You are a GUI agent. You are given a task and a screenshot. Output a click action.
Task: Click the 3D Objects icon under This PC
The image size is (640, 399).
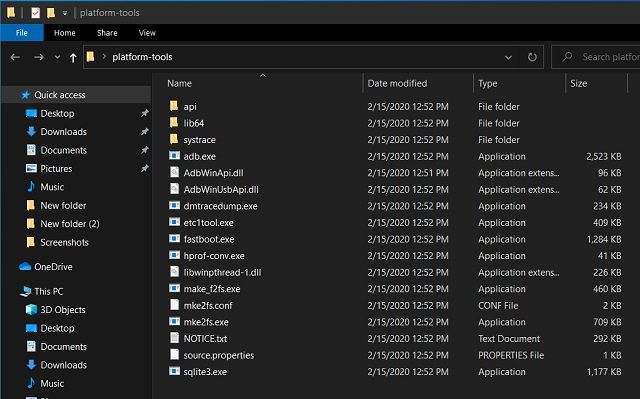[x=31, y=309]
